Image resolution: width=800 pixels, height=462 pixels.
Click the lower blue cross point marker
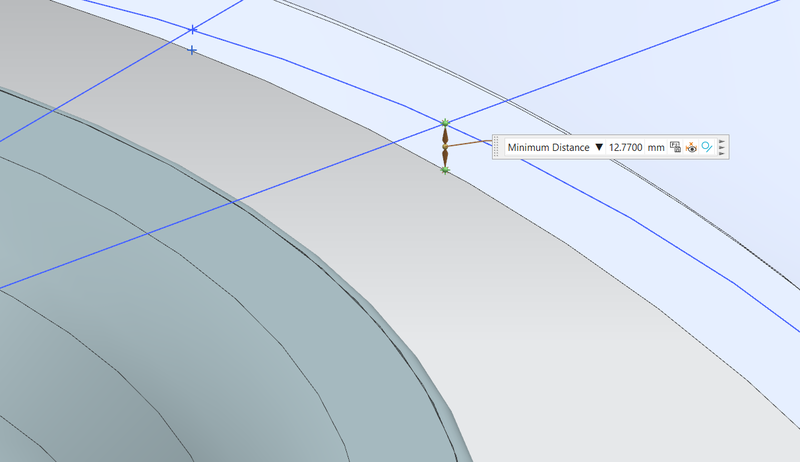point(192,50)
